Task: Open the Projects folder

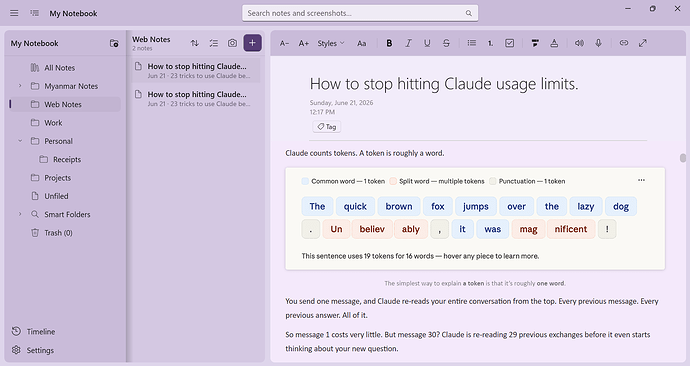Action: (x=65, y=178)
